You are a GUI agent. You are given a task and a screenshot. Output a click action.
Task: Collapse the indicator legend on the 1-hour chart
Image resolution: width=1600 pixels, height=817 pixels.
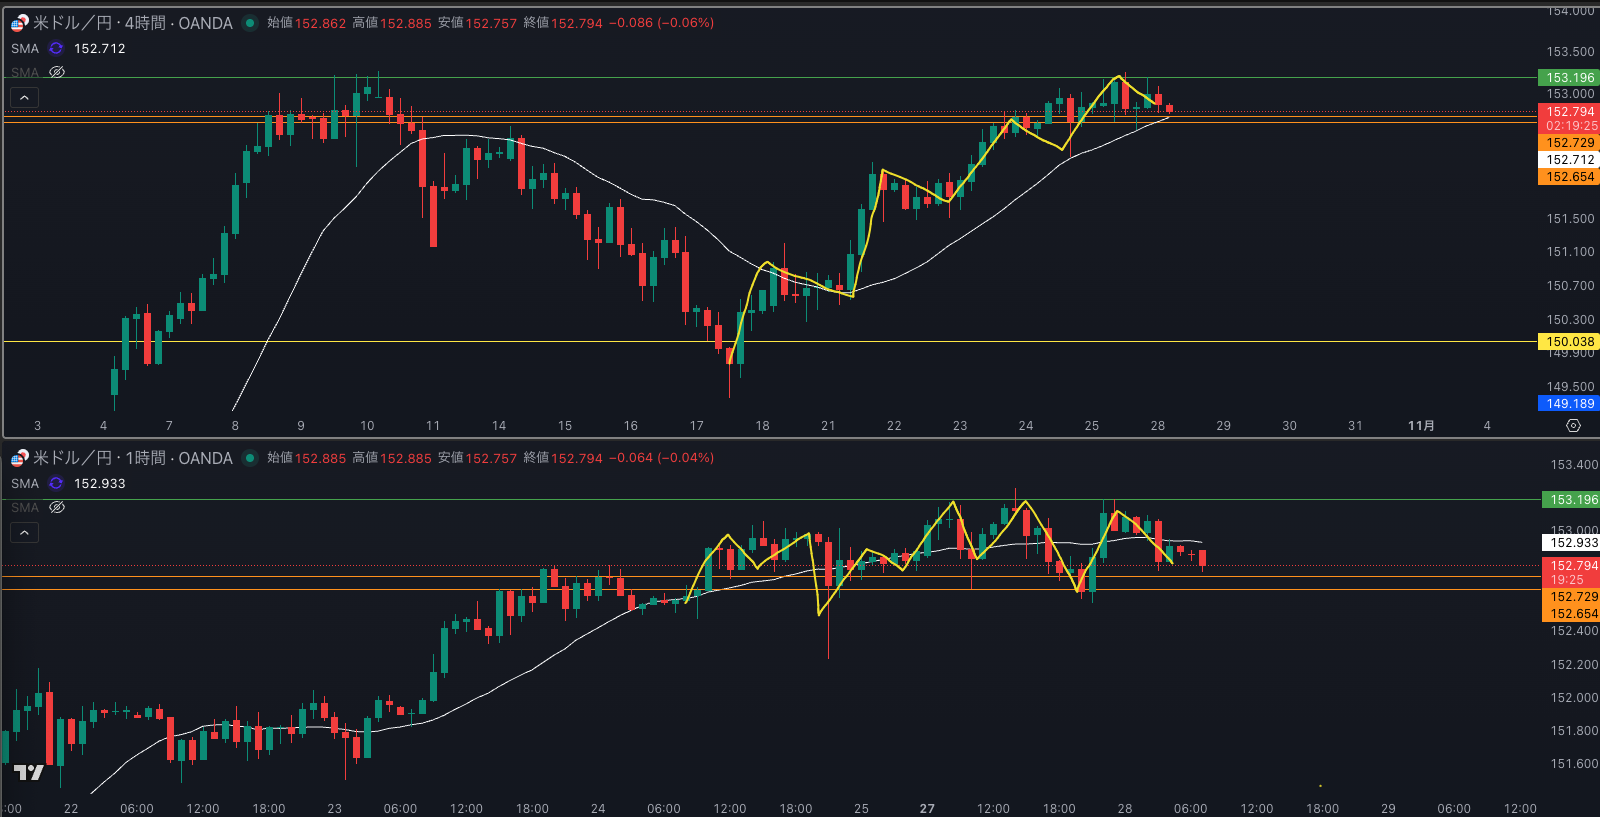24,532
